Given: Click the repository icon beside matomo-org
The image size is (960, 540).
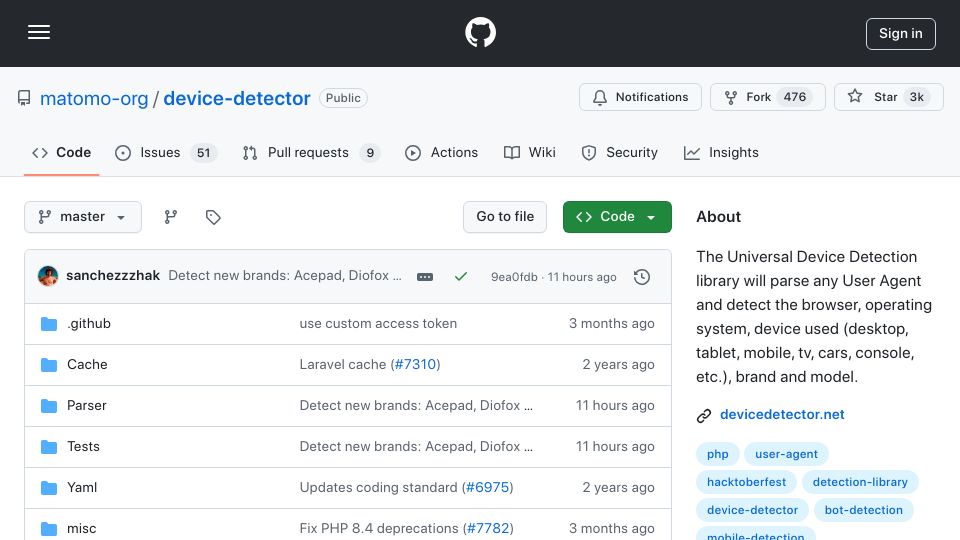Looking at the screenshot, I should (24, 98).
